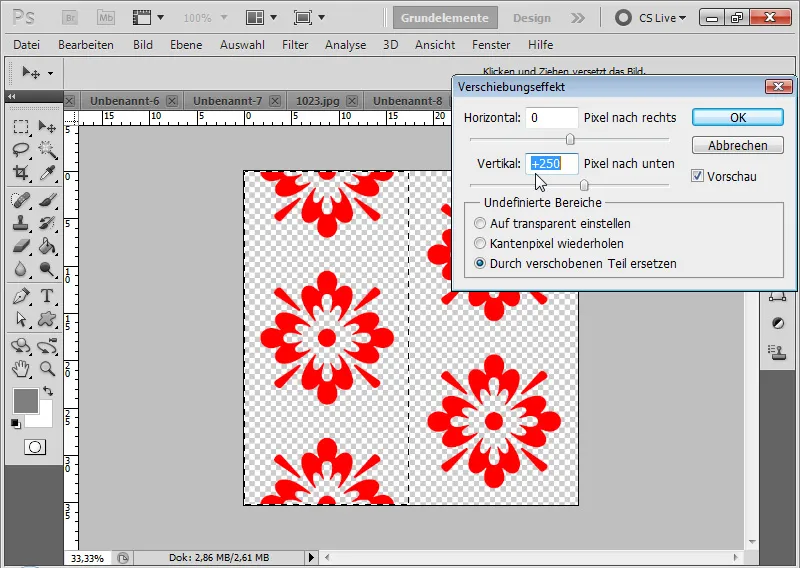Screen dimensions: 800x568
Task: Select the Horizontal Type tool
Action: [47, 296]
